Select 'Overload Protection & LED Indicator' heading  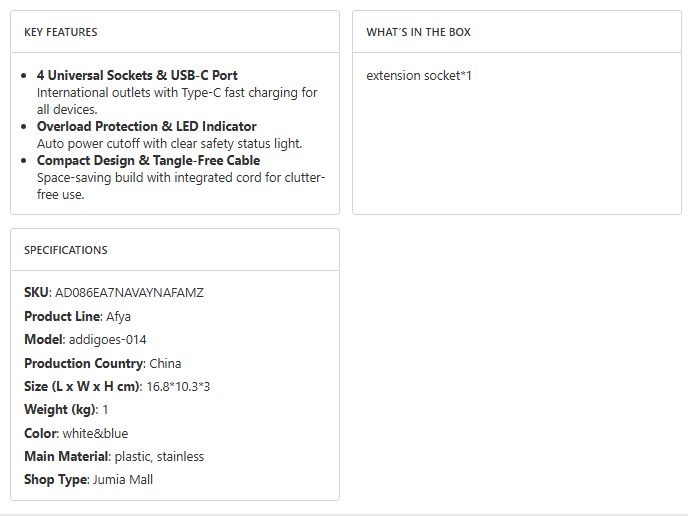tap(146, 126)
